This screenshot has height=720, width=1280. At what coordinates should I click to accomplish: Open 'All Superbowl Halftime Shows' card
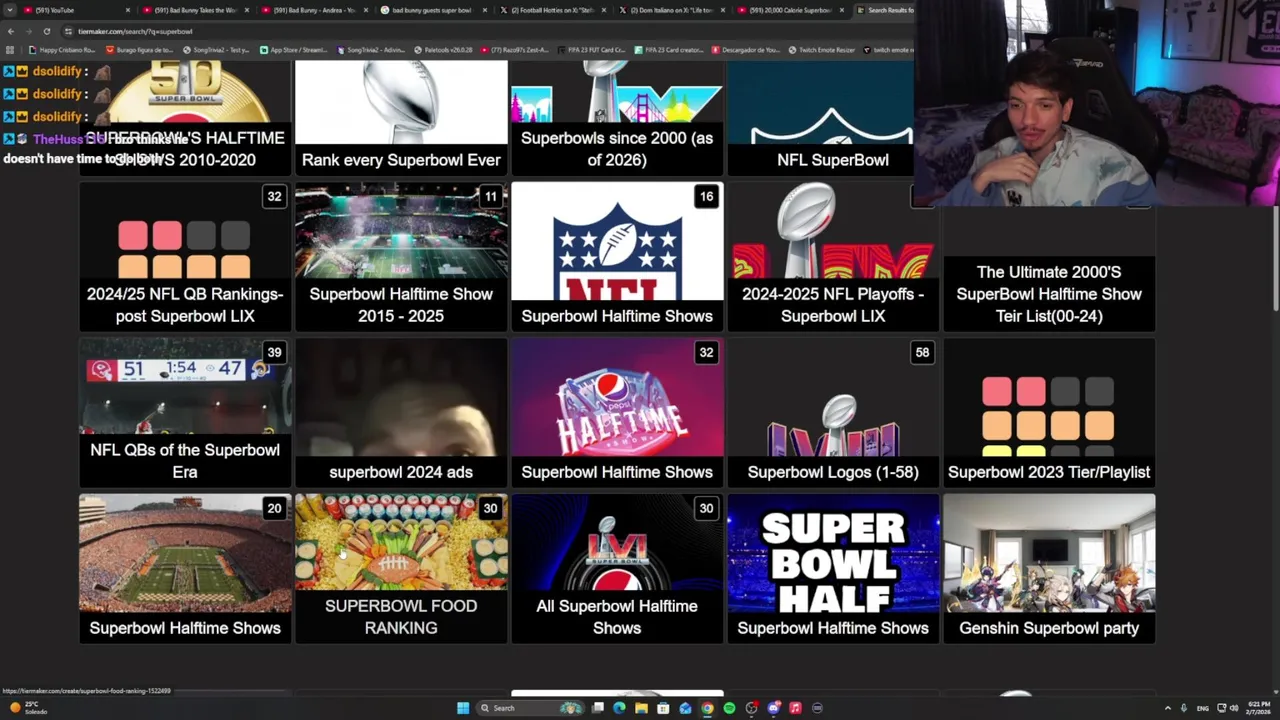(617, 569)
